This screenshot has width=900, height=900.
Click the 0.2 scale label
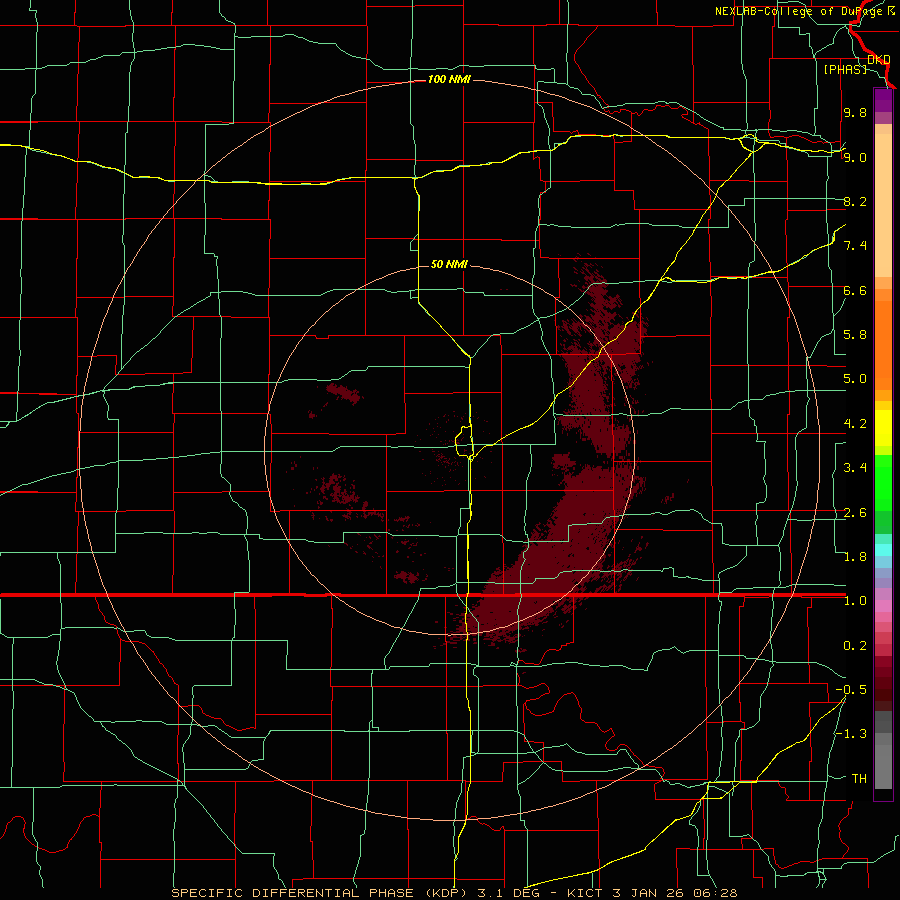(x=855, y=646)
